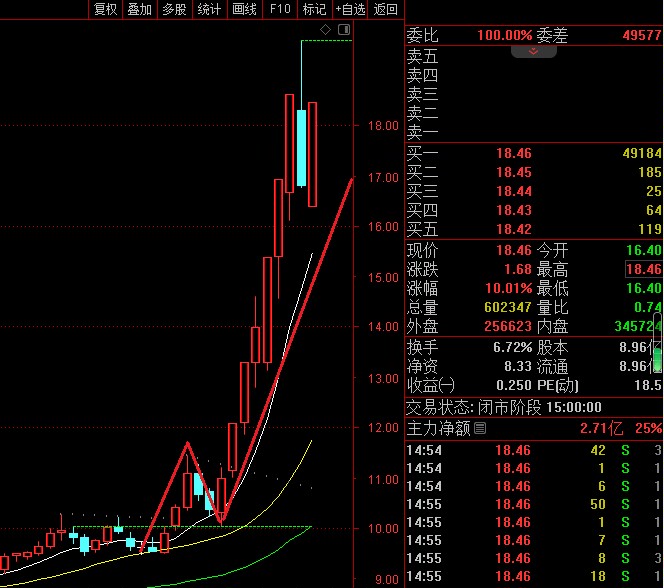The height and width of the screenshot is (588, 664).
Task: Click the tall cyan candlestick near 18.00
Action: 302,147
